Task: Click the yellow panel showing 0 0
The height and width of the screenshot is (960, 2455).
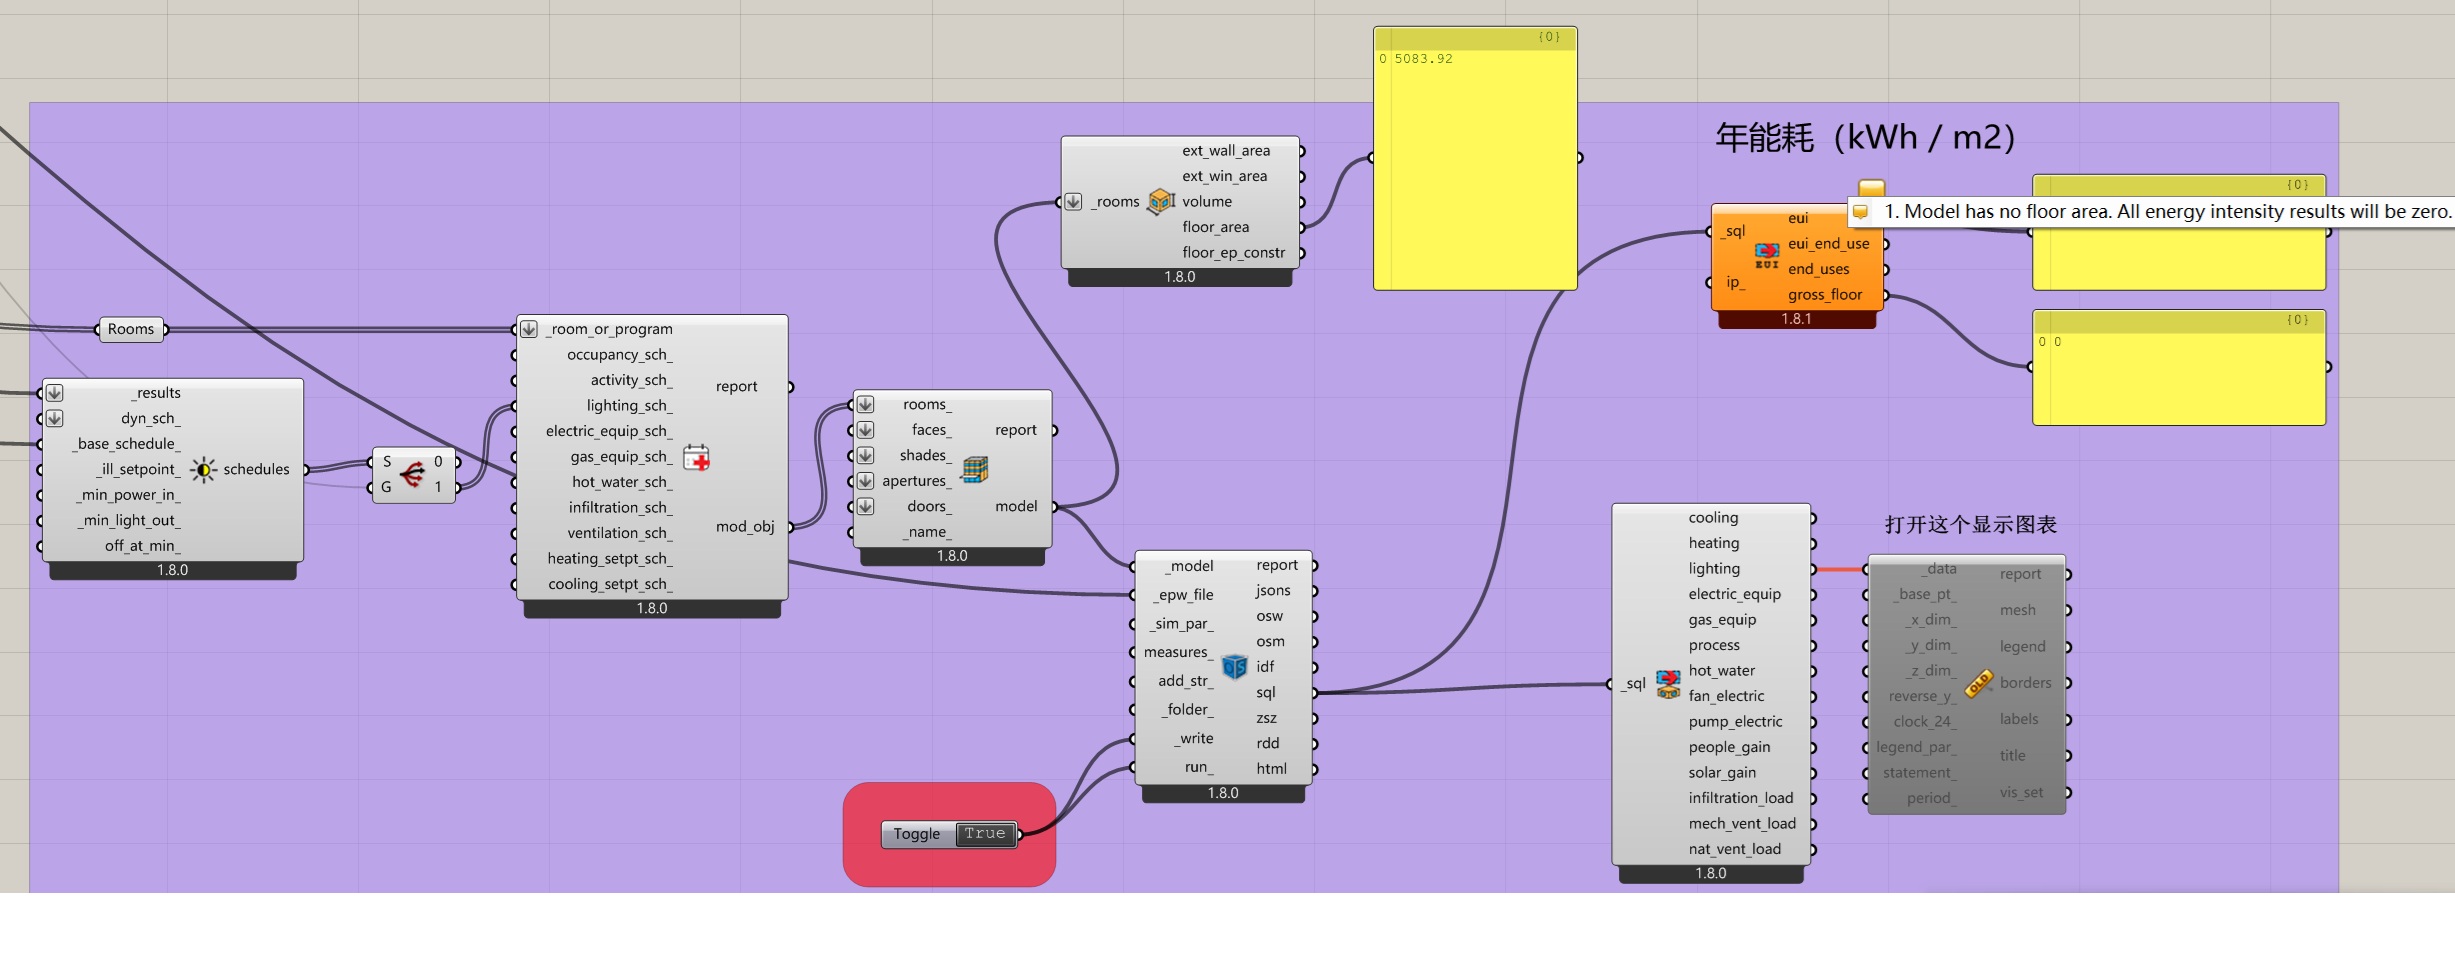Action: coord(2179,367)
